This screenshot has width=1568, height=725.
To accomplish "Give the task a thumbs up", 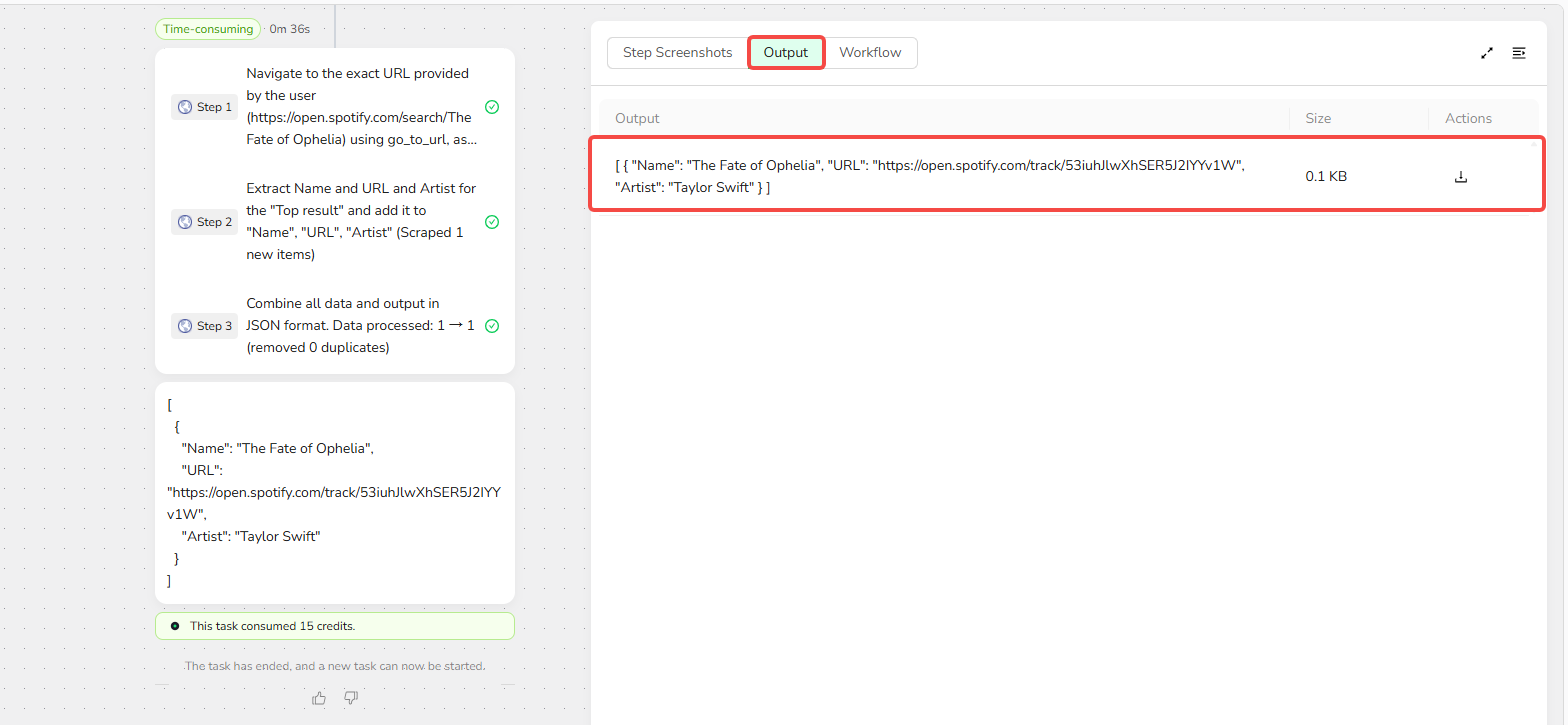I will (319, 698).
